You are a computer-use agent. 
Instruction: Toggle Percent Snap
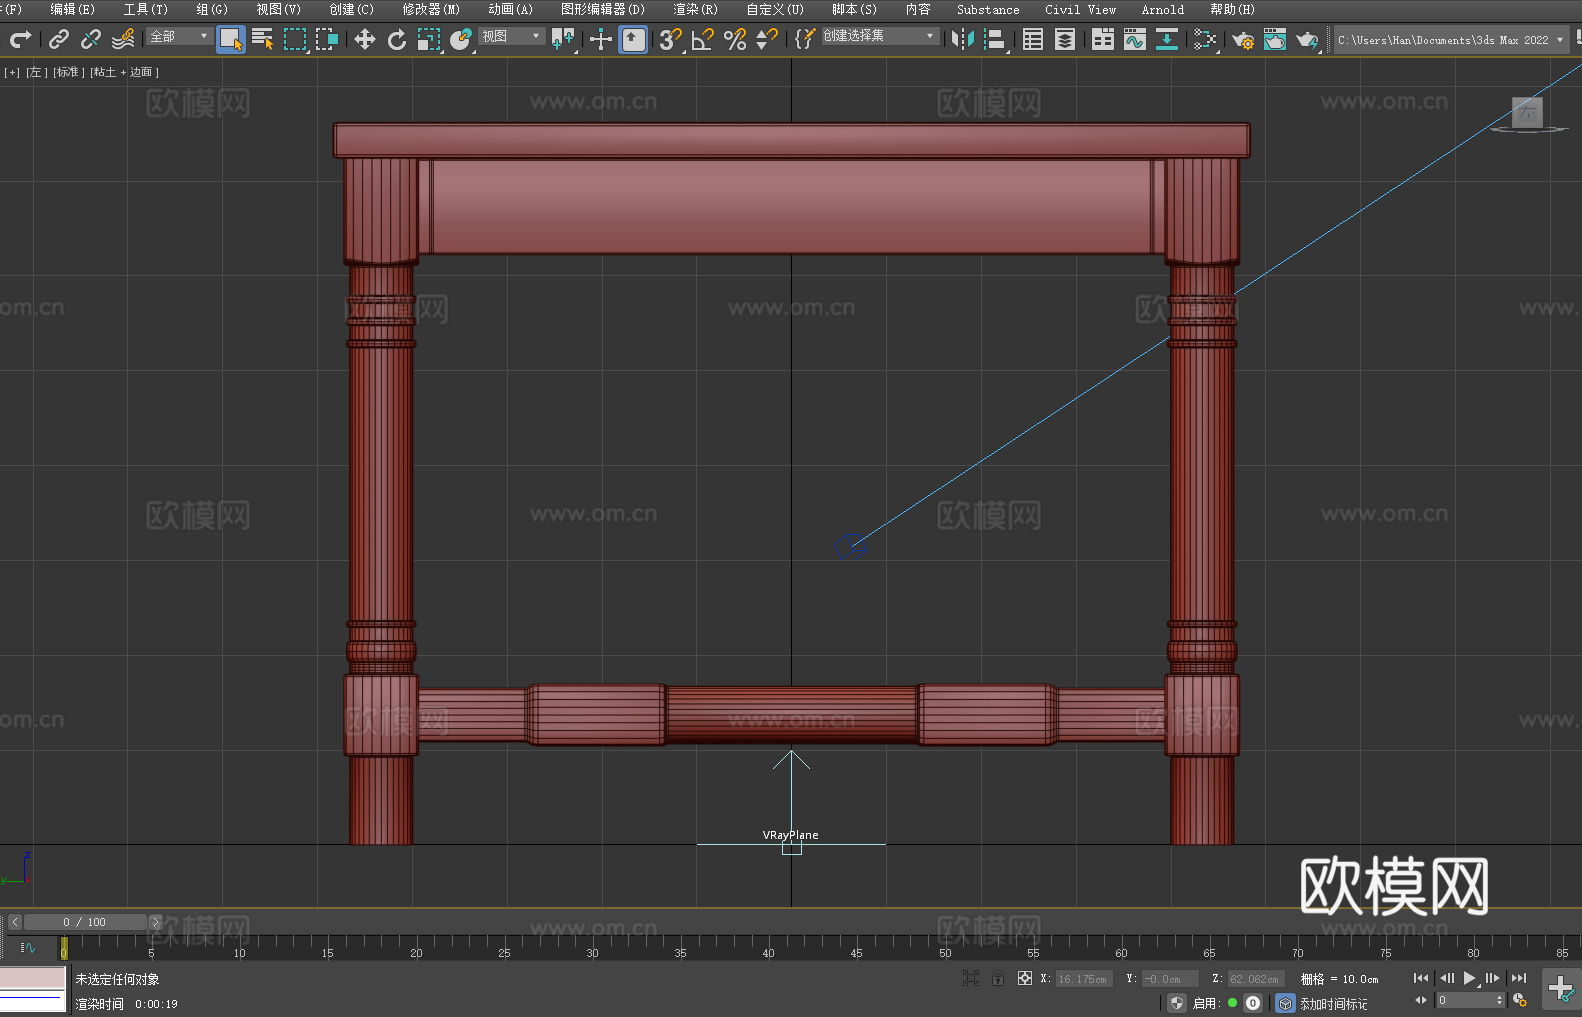(x=735, y=39)
